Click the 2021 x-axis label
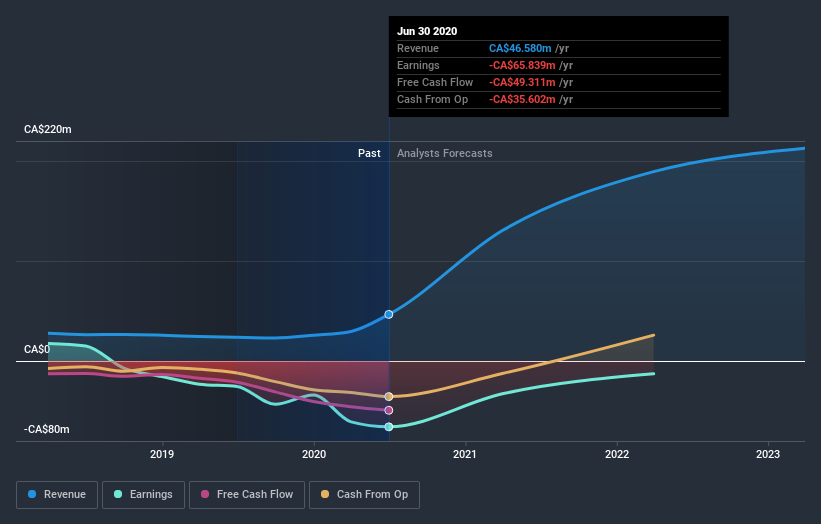Screen dimensions: 821x524 coord(464,454)
